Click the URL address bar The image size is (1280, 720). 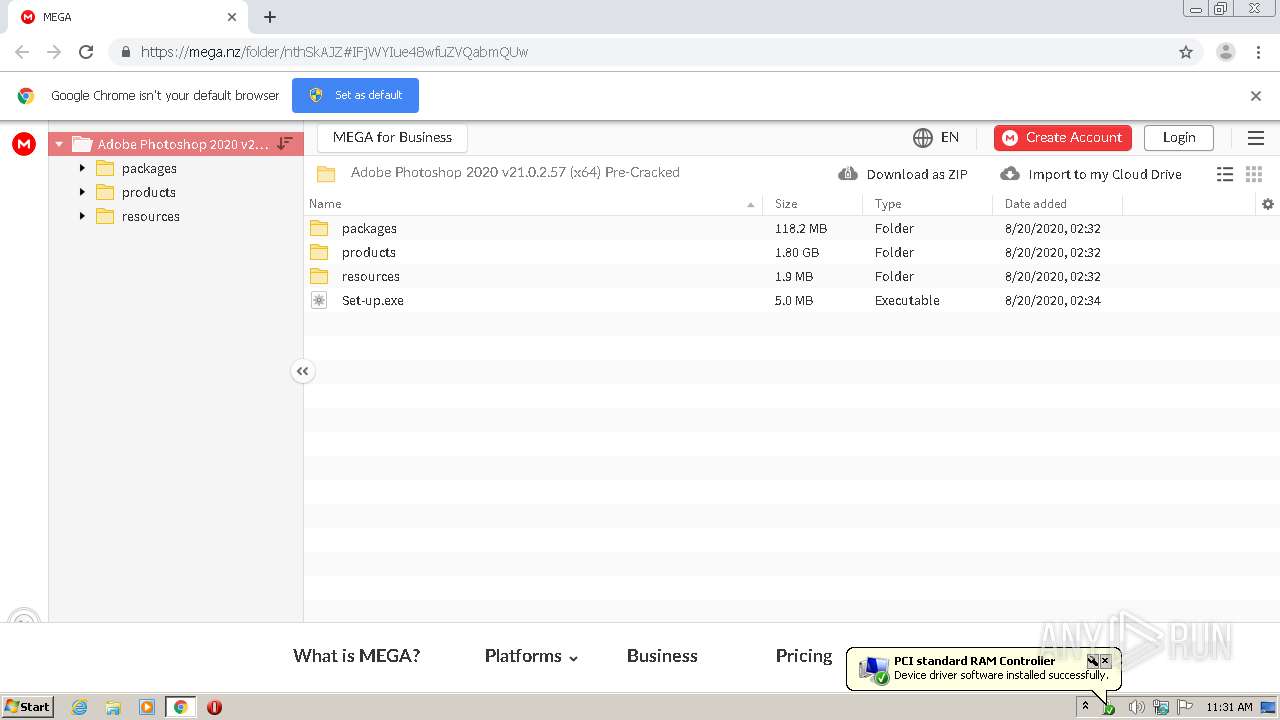tap(640, 52)
